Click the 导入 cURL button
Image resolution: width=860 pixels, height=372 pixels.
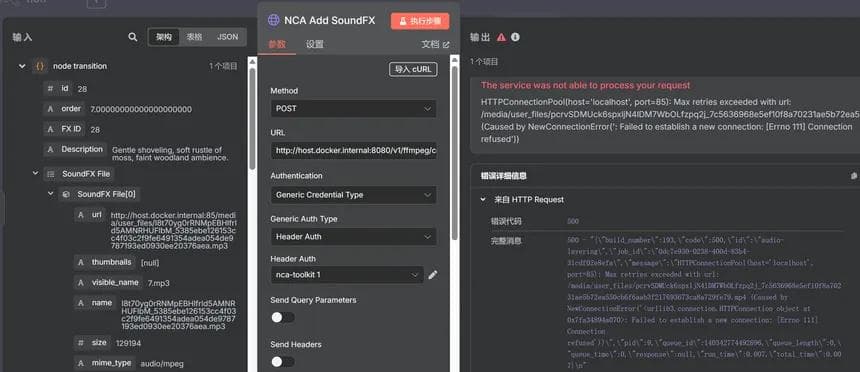click(x=413, y=69)
